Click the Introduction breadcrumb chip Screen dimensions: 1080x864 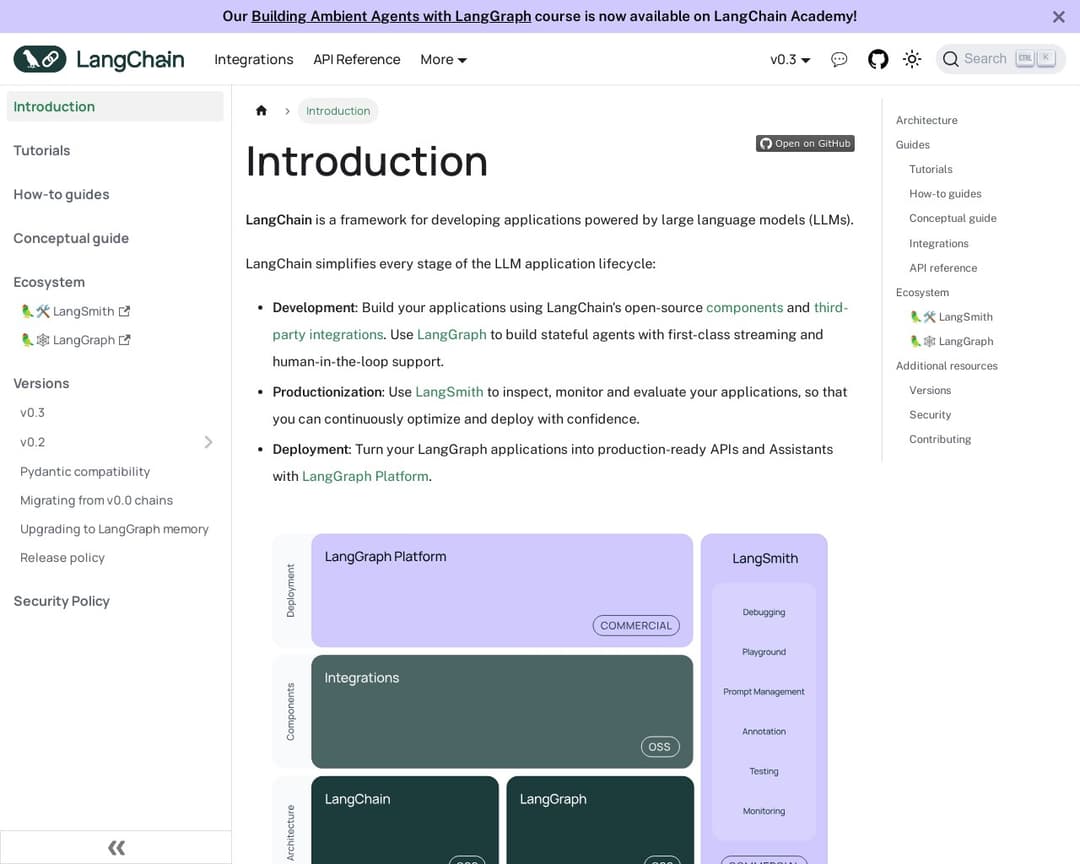[x=338, y=111]
